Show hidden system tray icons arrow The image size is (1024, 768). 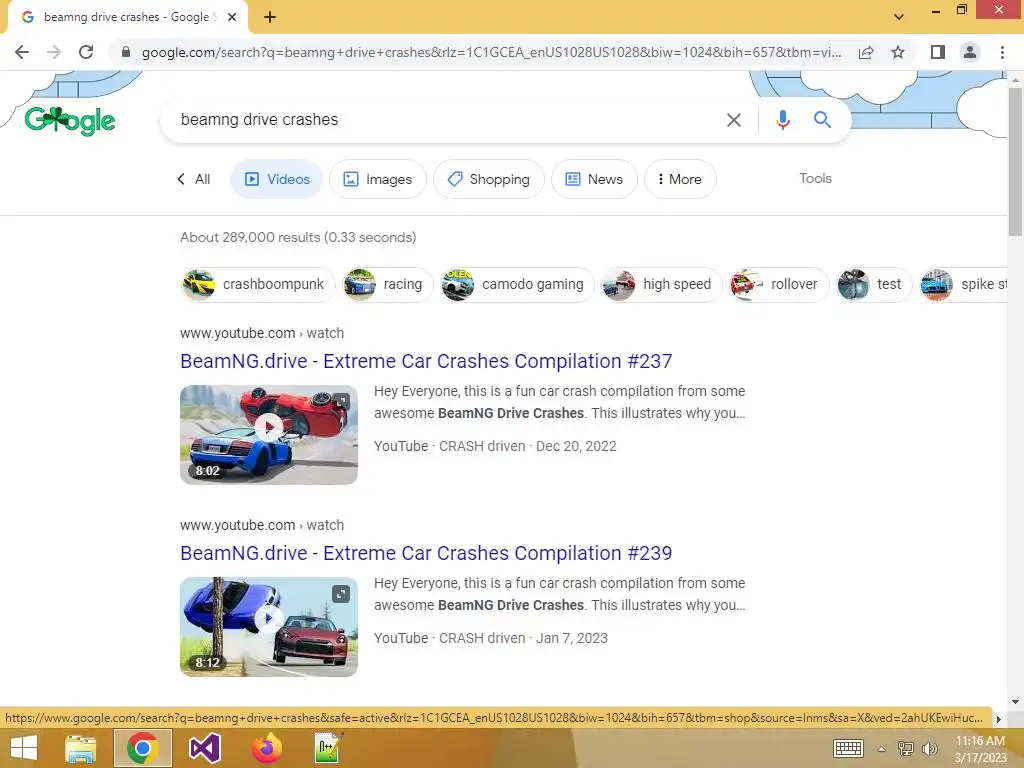881,749
